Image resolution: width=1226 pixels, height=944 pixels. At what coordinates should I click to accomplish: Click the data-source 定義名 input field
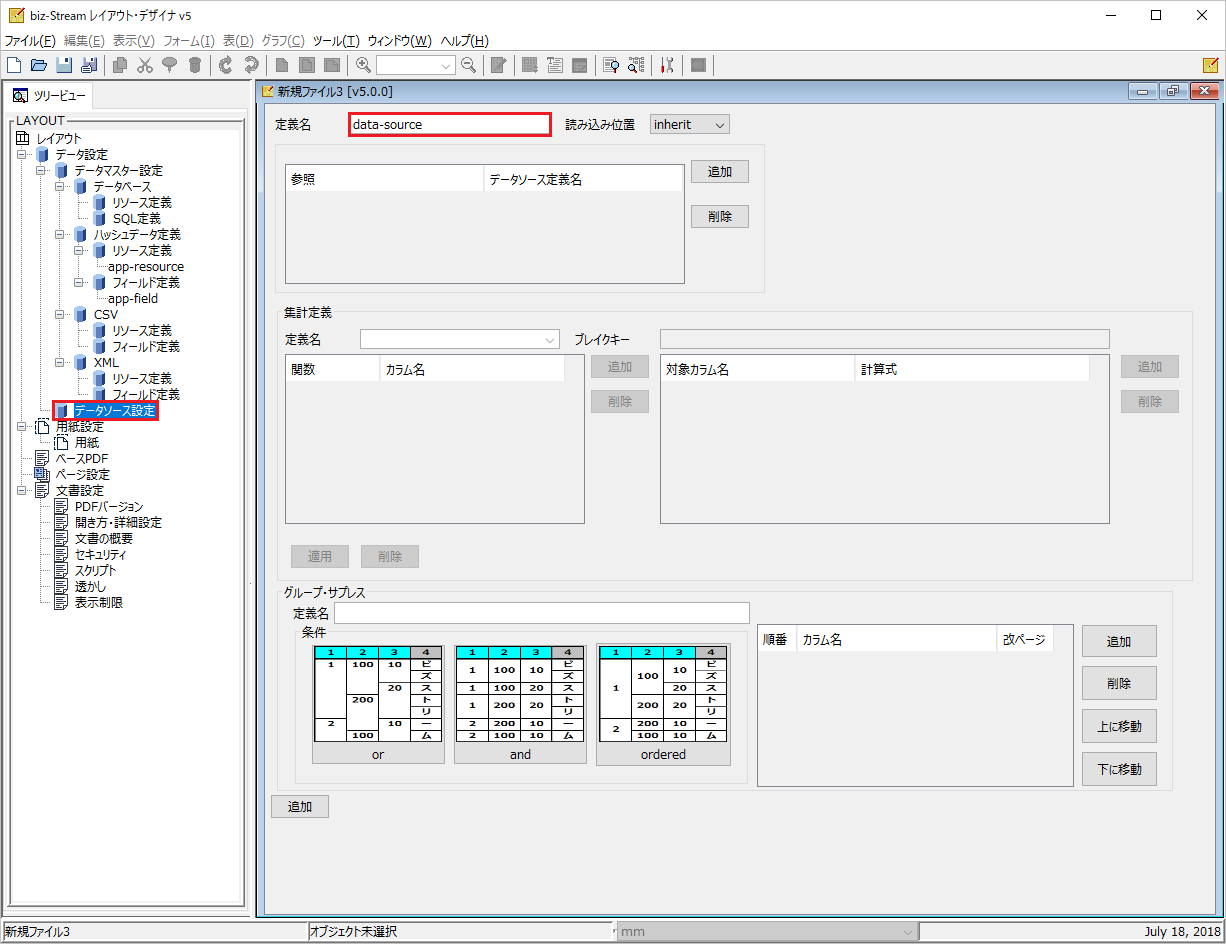tap(450, 124)
